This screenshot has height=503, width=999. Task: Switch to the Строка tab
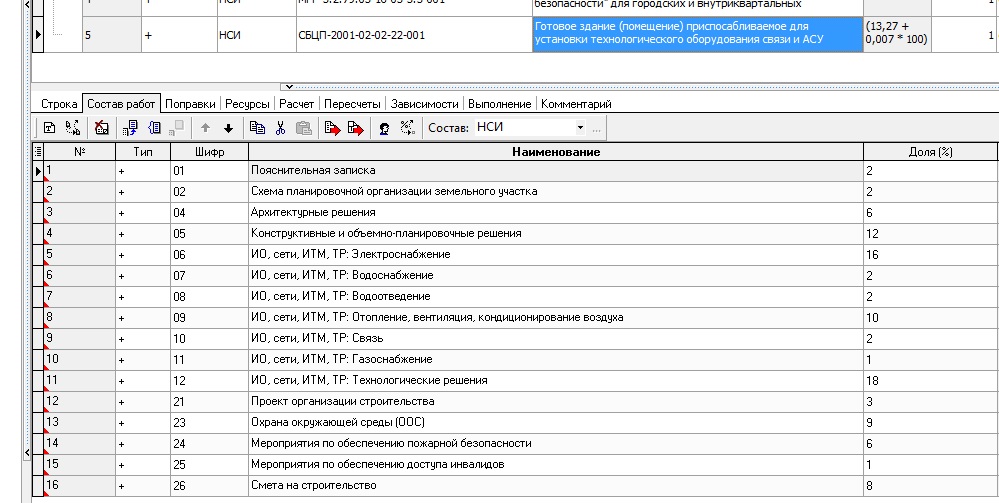point(59,104)
